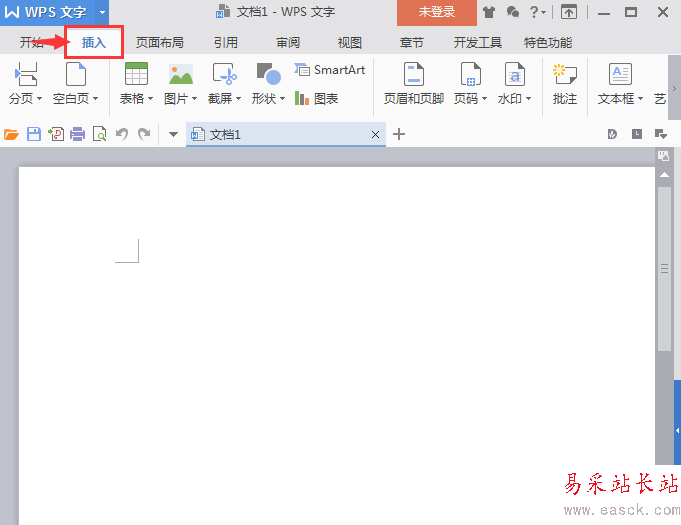Click the collapse ribbon upward-arrow icon
Viewport: 681px width, 525px height.
[569, 12]
